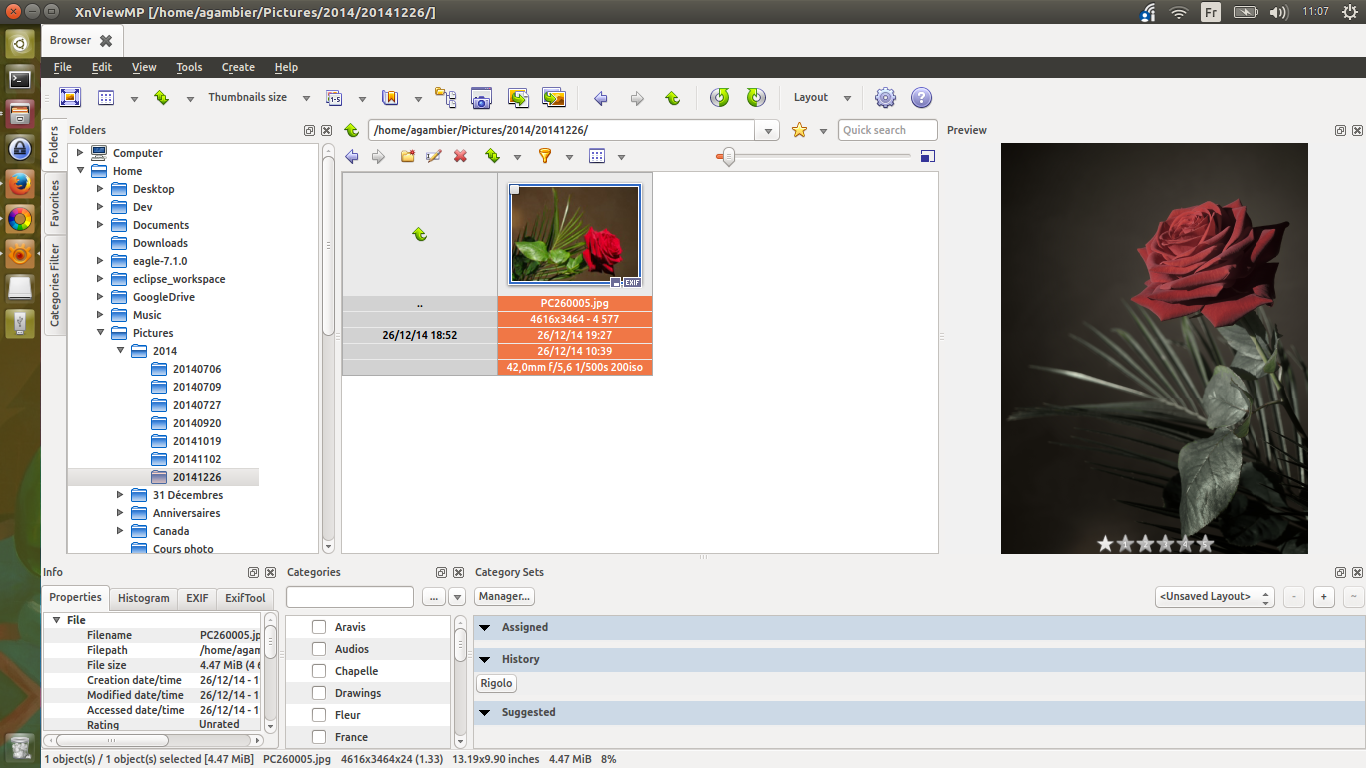Collapse the 2014 folder in tree
The width and height of the screenshot is (1366, 768).
[120, 351]
